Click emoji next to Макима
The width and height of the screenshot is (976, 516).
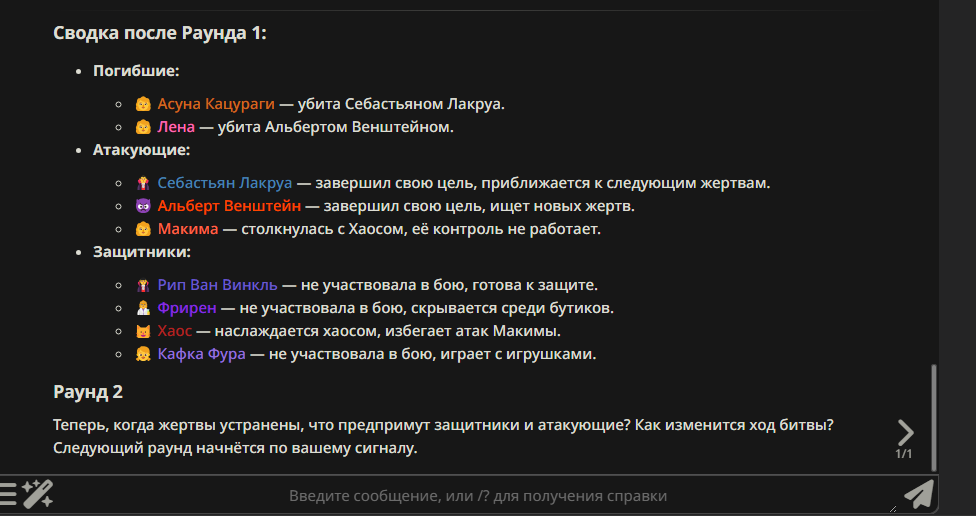coord(143,228)
